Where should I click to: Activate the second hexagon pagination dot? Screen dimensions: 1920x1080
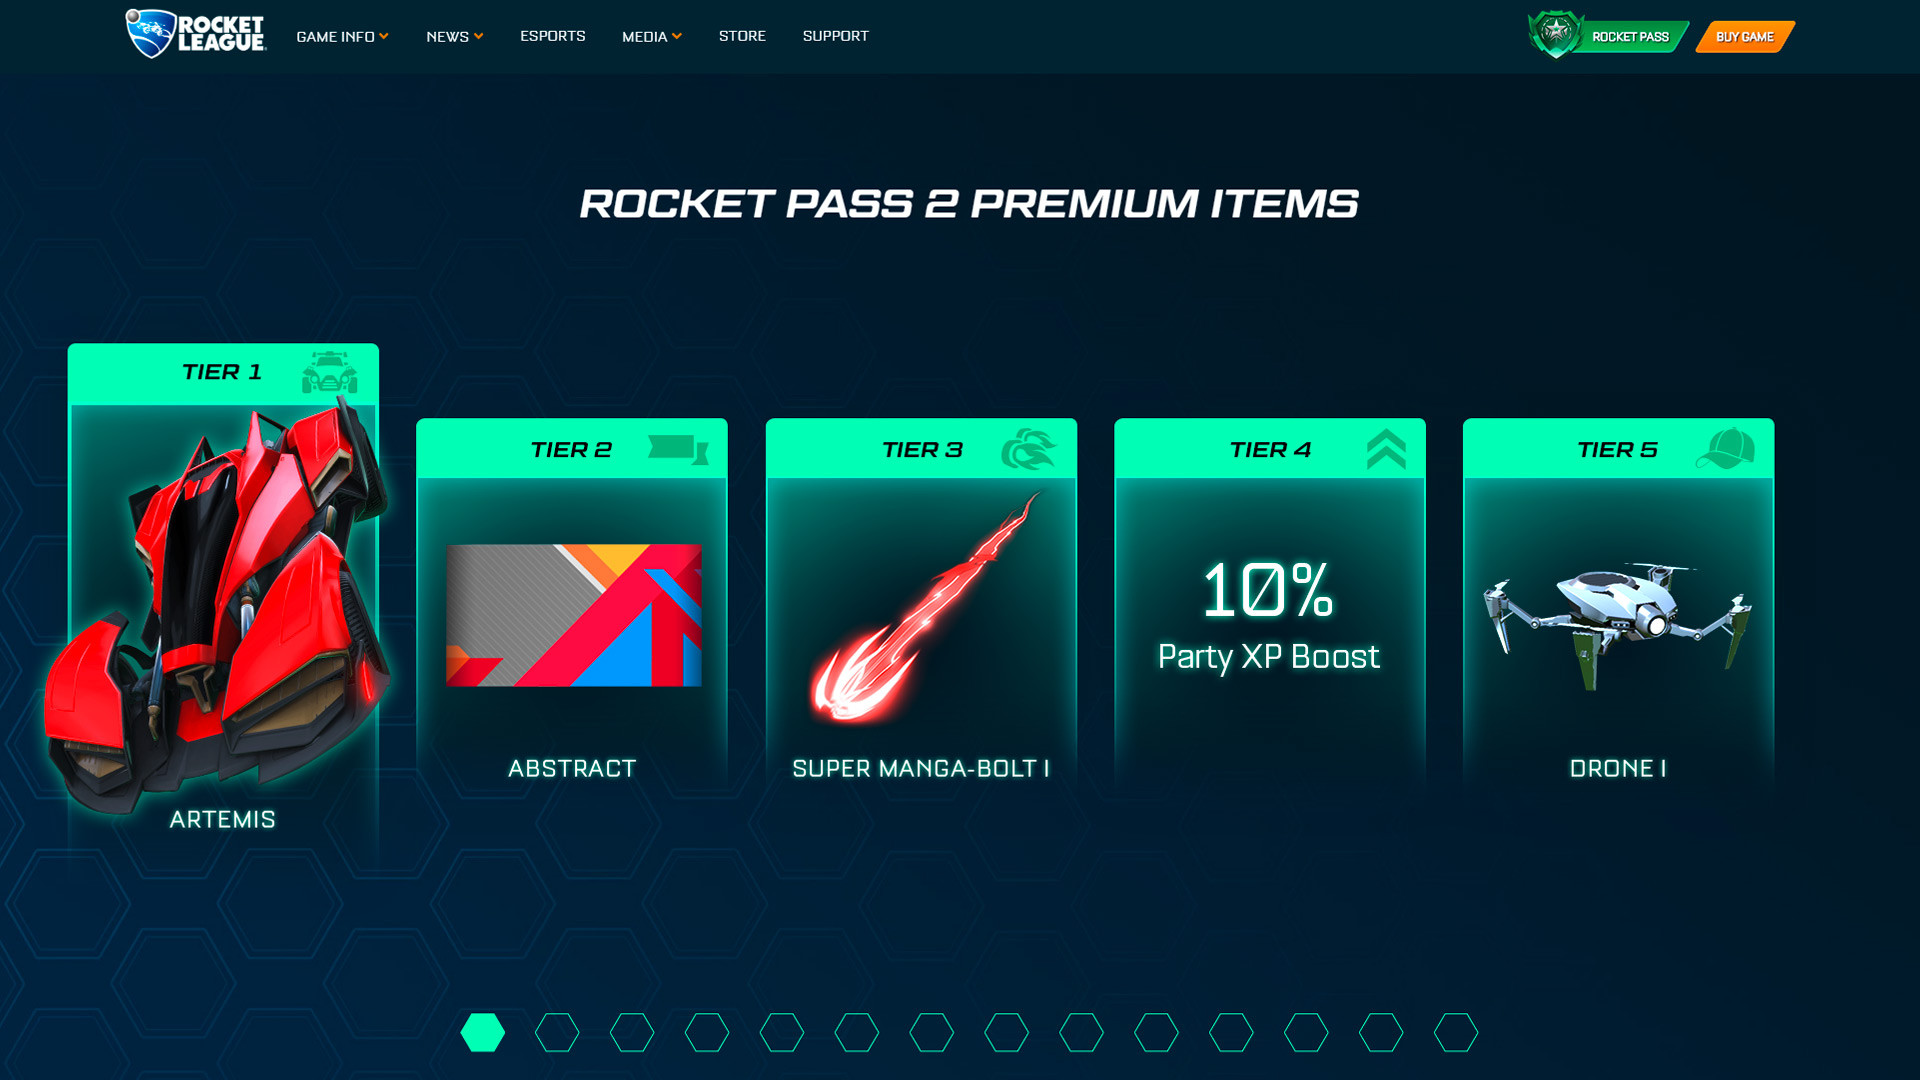pos(557,1032)
